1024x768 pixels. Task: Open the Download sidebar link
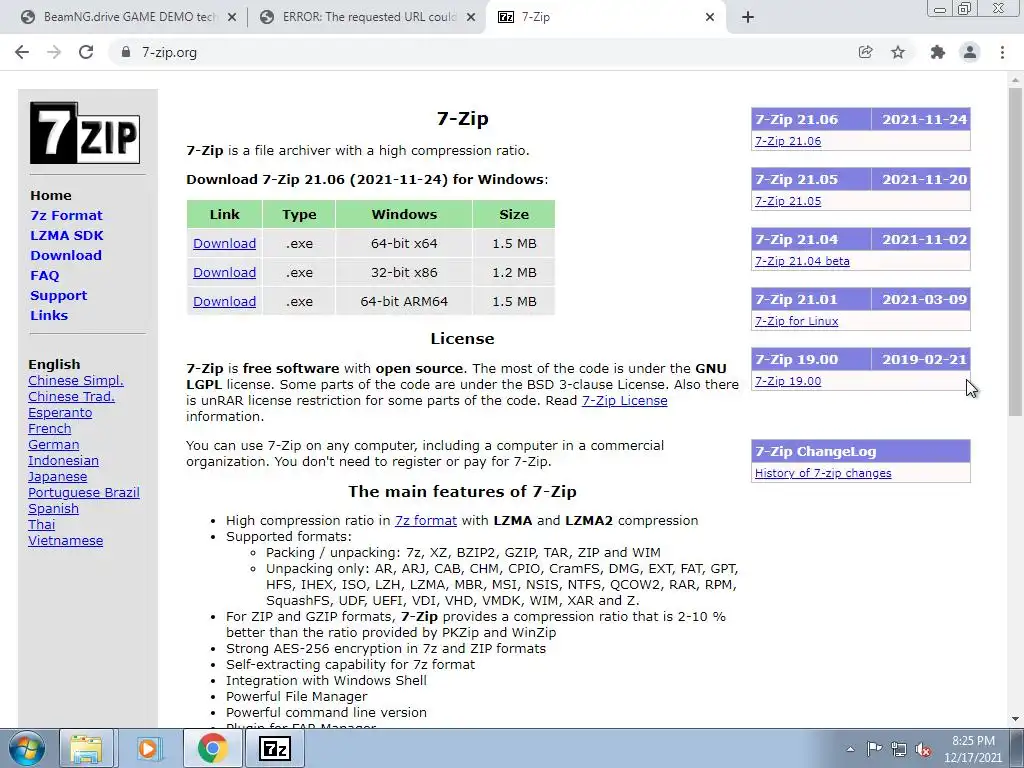click(66, 255)
